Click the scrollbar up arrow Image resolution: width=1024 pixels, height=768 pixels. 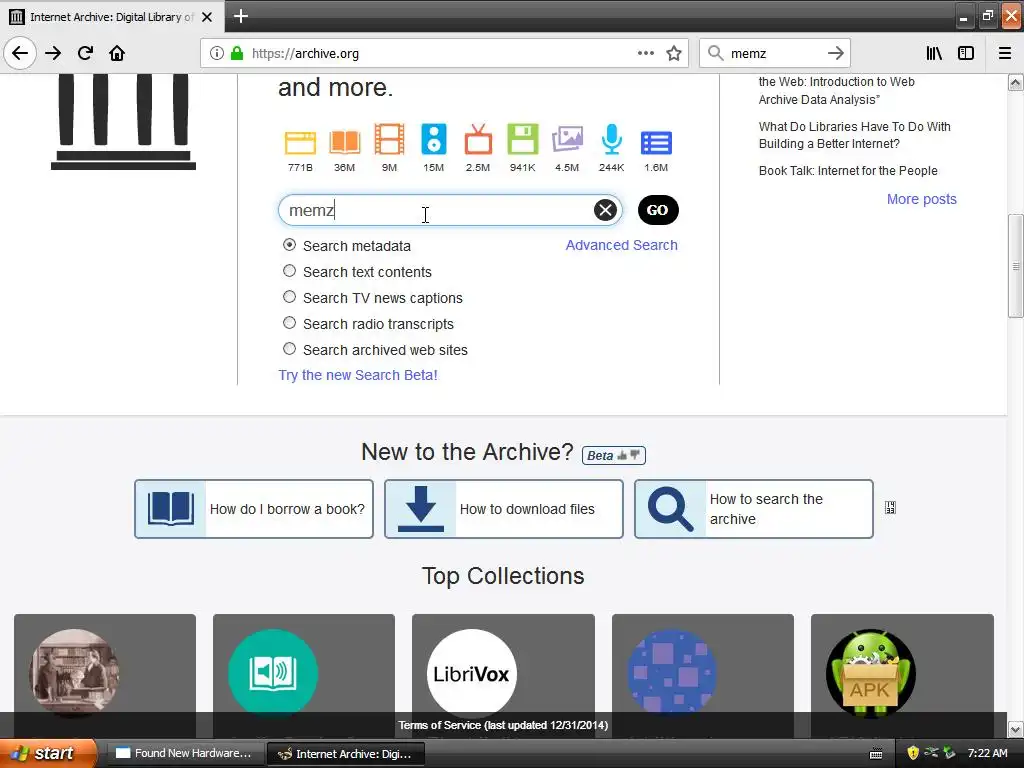point(1015,82)
